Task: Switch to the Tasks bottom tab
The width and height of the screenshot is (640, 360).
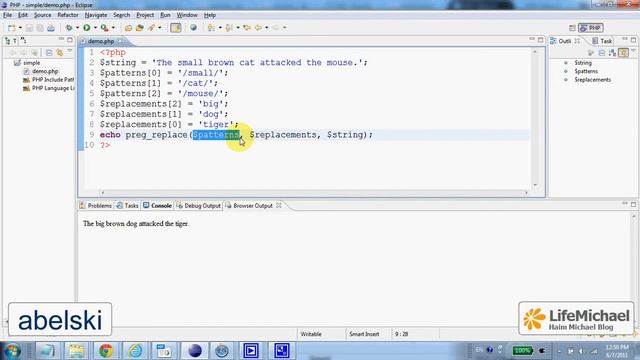Action: (x=128, y=206)
